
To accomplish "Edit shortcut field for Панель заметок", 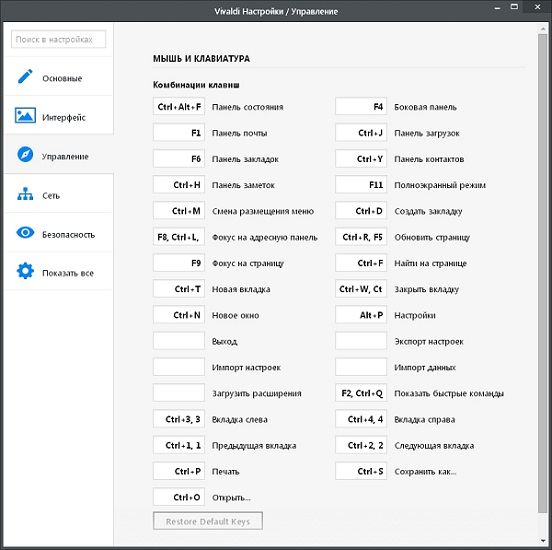I will tap(179, 185).
